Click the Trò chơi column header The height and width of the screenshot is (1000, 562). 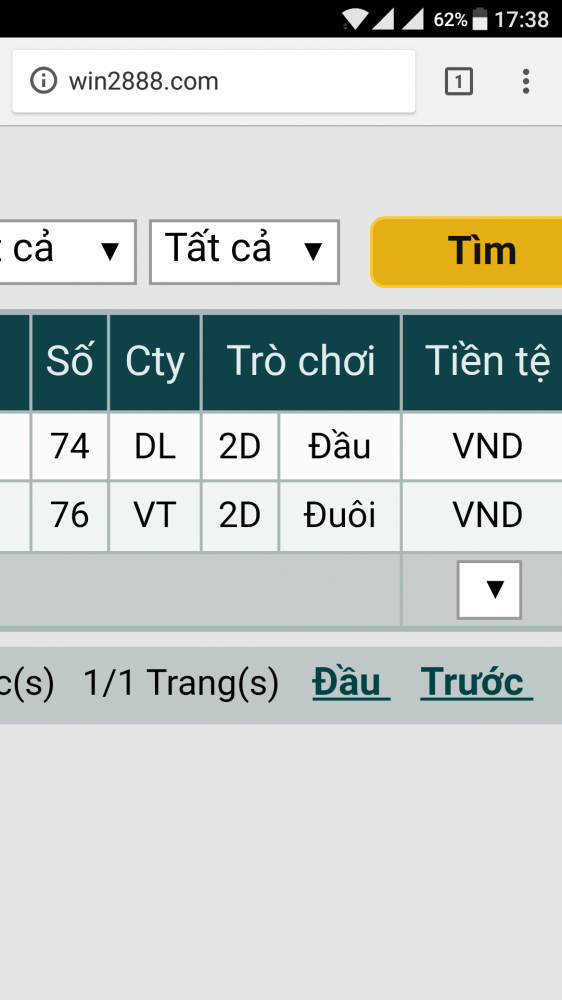(x=301, y=362)
